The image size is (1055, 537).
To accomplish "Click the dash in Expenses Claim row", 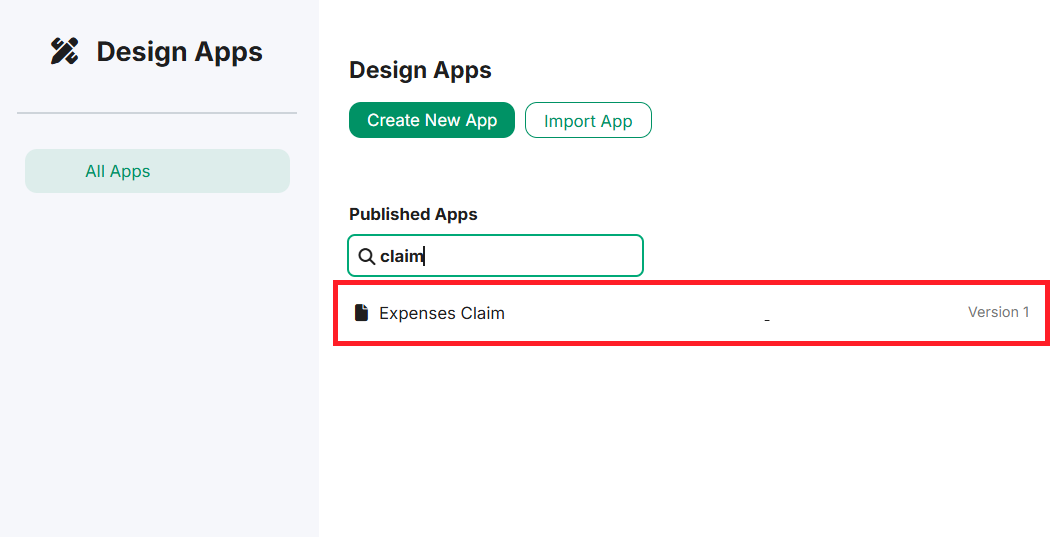I will 767,320.
